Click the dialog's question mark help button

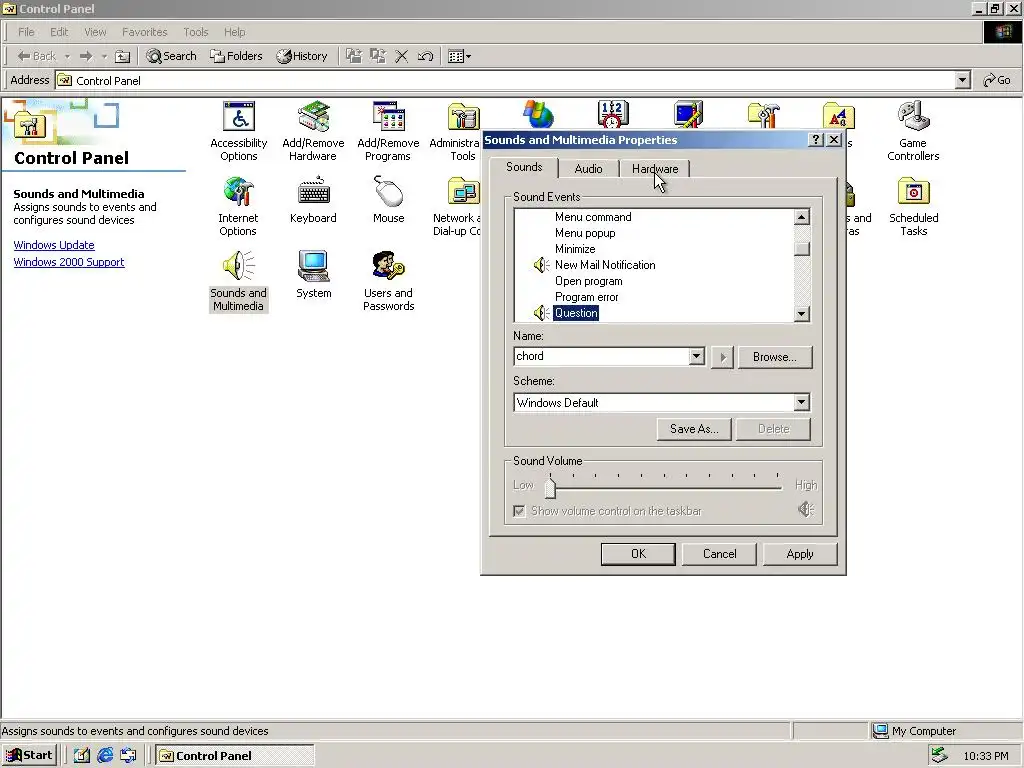816,140
